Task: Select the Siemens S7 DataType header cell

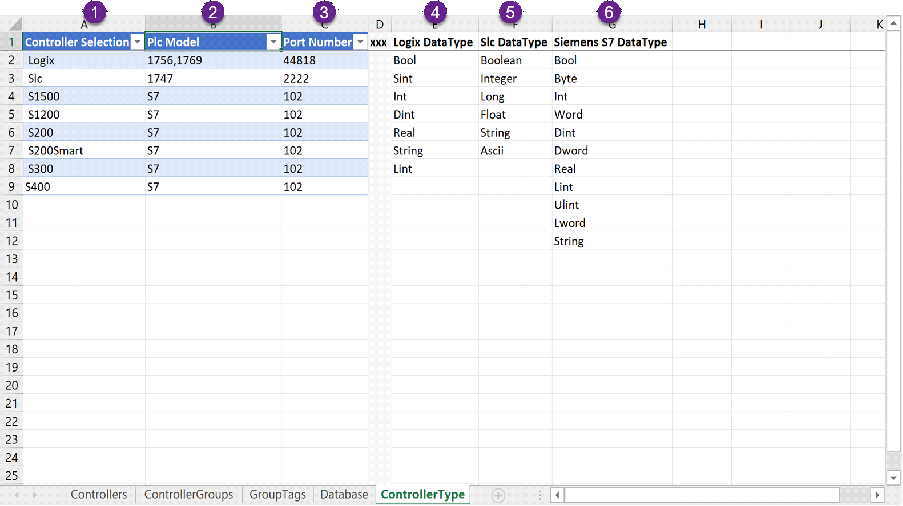Action: pos(612,42)
